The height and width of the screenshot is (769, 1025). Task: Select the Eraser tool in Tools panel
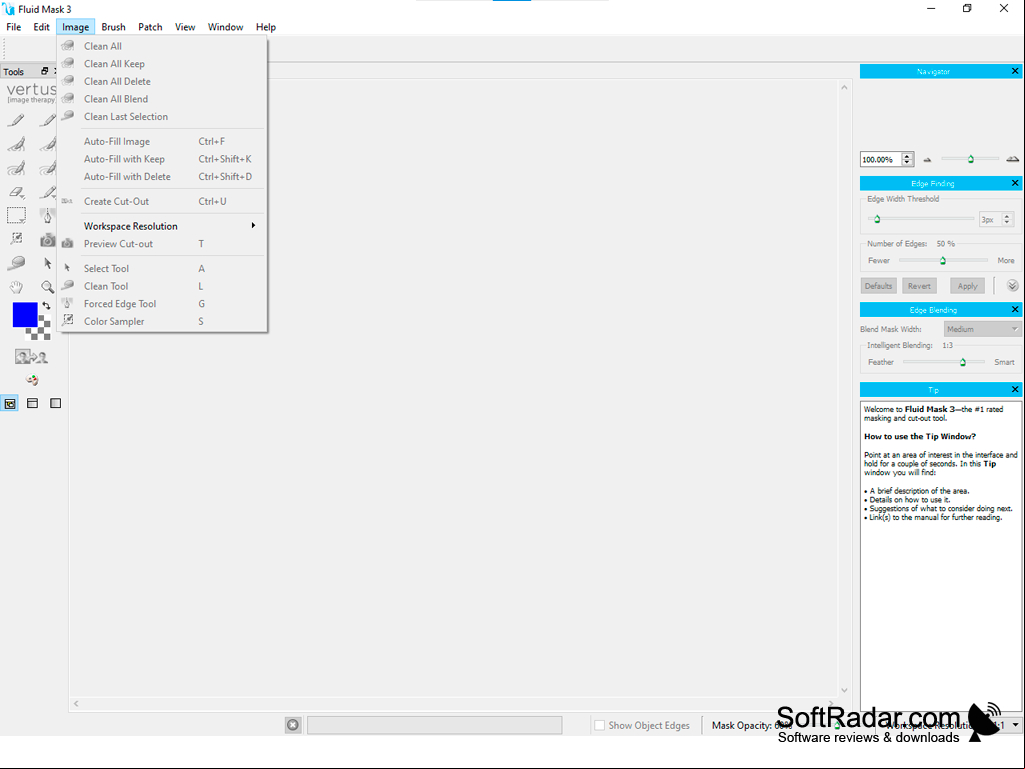click(16, 192)
